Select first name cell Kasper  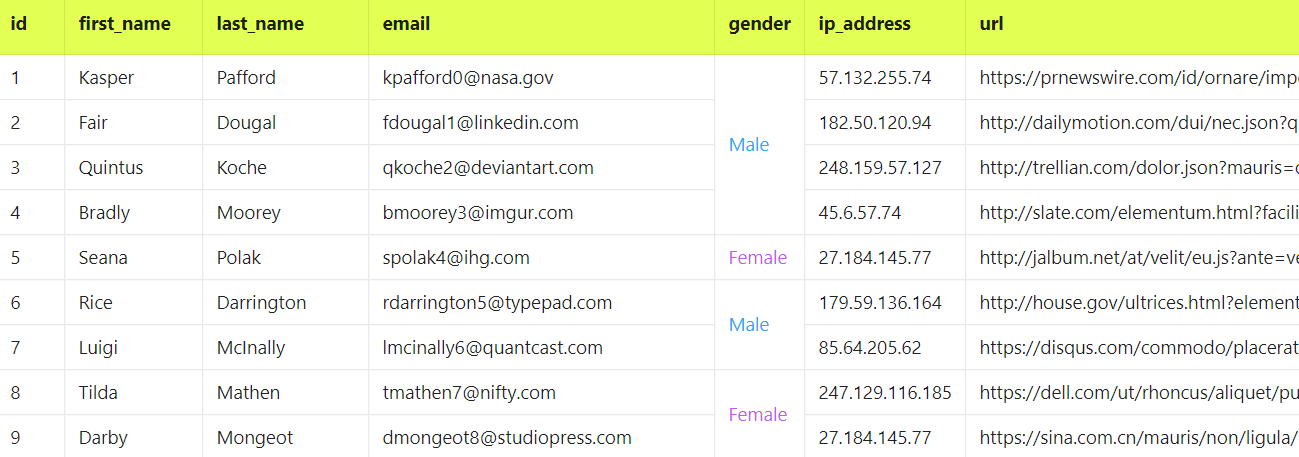point(134,77)
